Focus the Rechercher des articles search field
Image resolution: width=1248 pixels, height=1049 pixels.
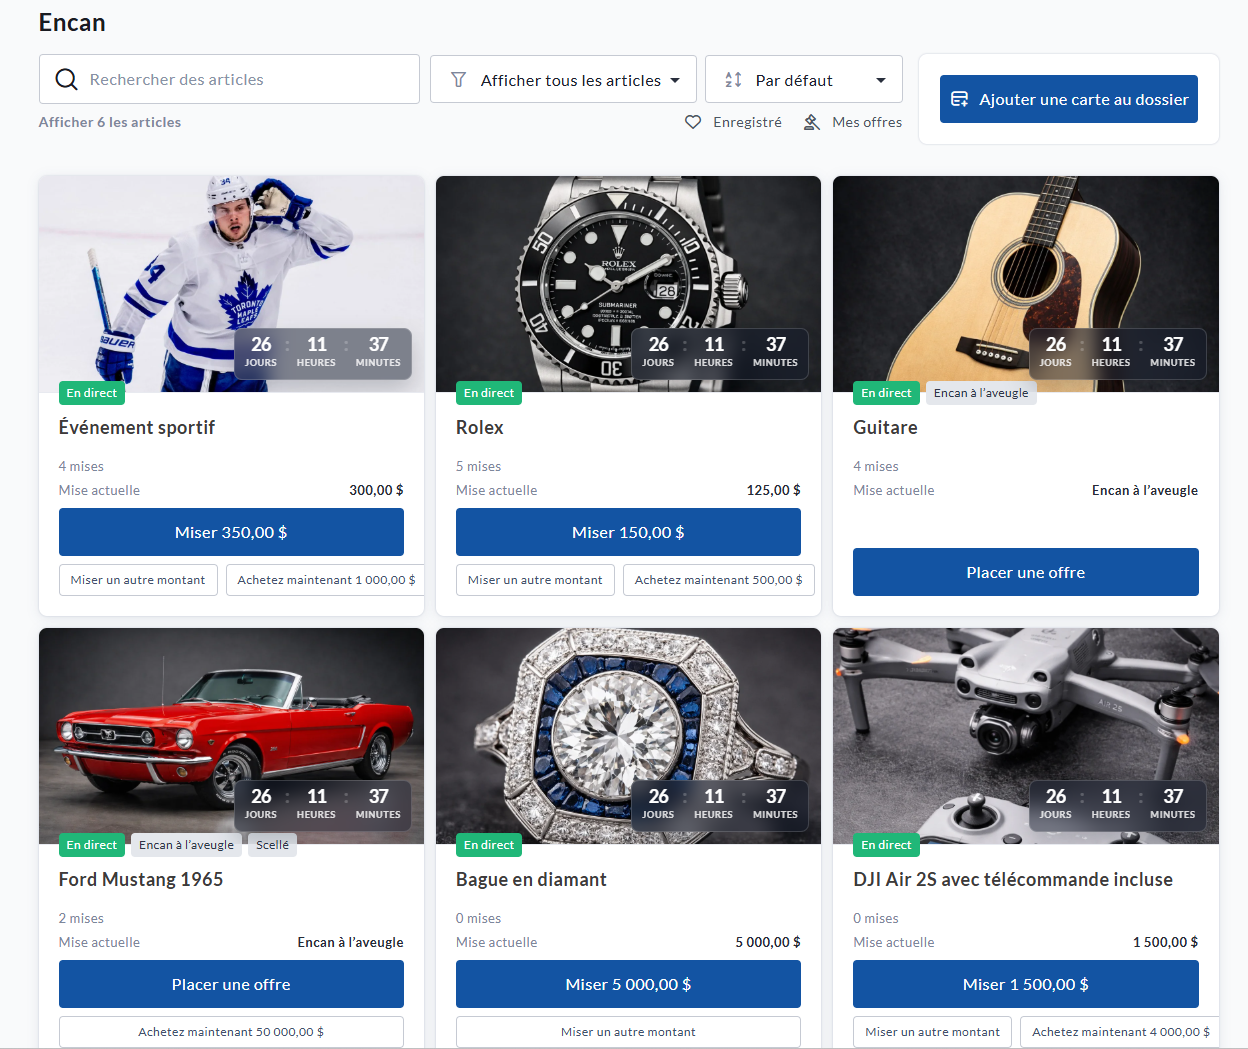tap(229, 79)
